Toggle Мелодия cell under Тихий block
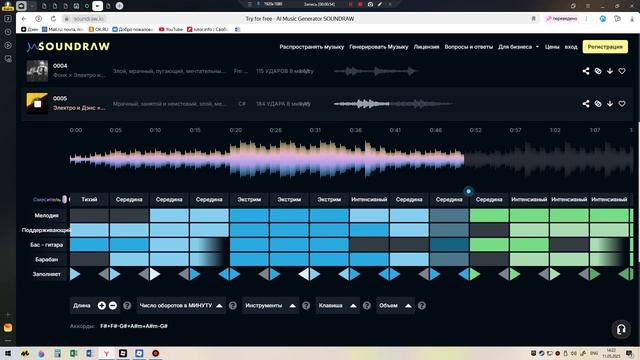The image size is (640, 360). click(89, 215)
